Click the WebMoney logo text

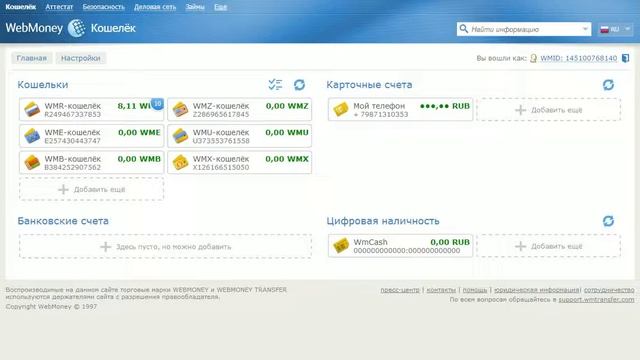click(x=34, y=28)
